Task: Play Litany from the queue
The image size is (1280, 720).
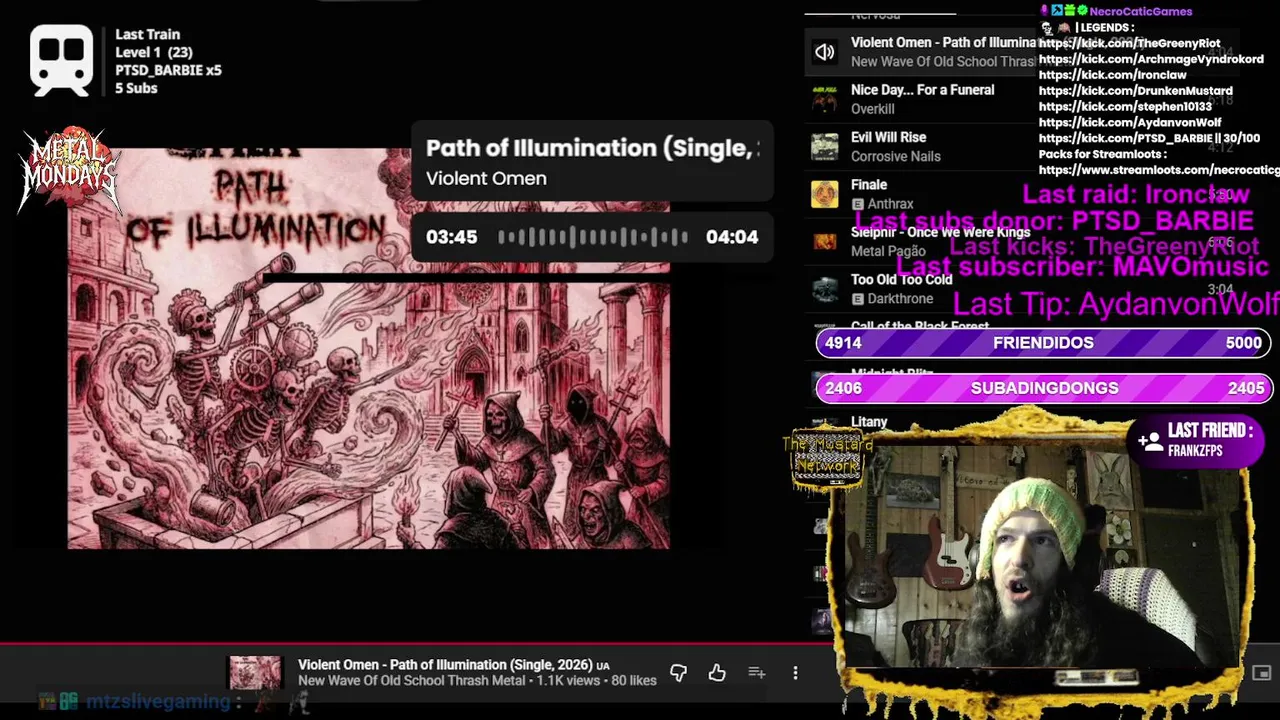Action: (x=868, y=422)
